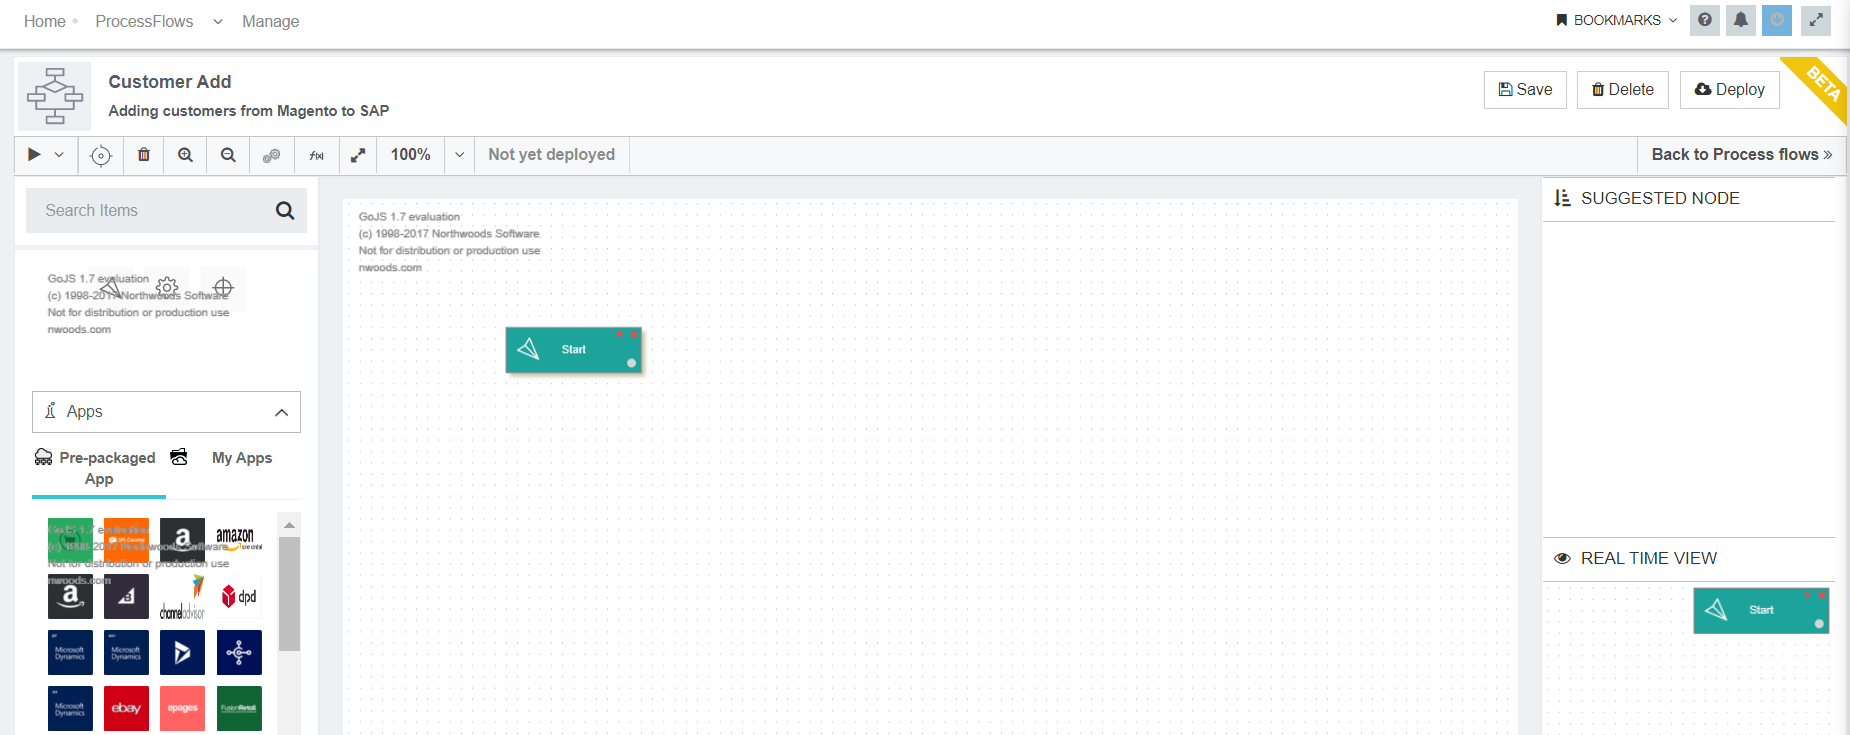Switch to My Apps tab

[x=242, y=458]
